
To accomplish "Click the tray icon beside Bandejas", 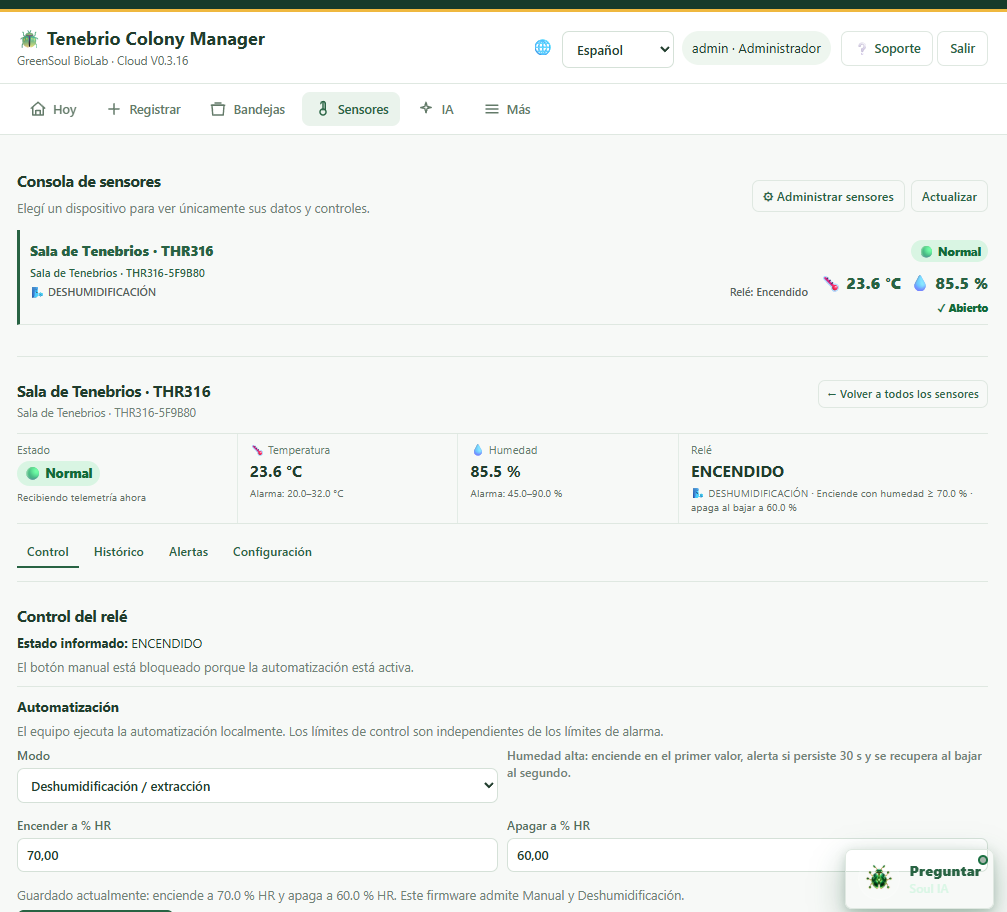I will (x=218, y=109).
